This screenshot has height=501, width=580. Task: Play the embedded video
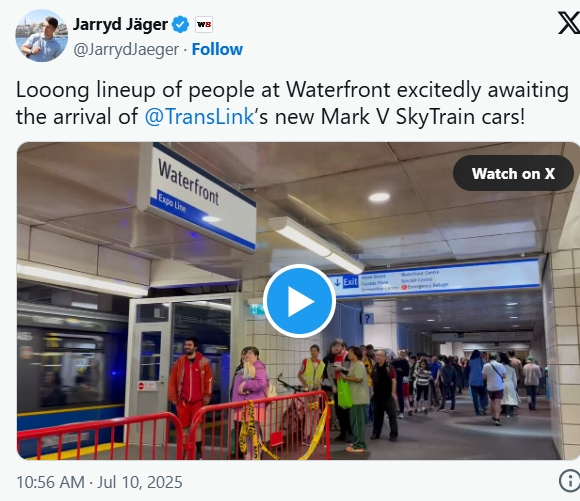(x=299, y=301)
